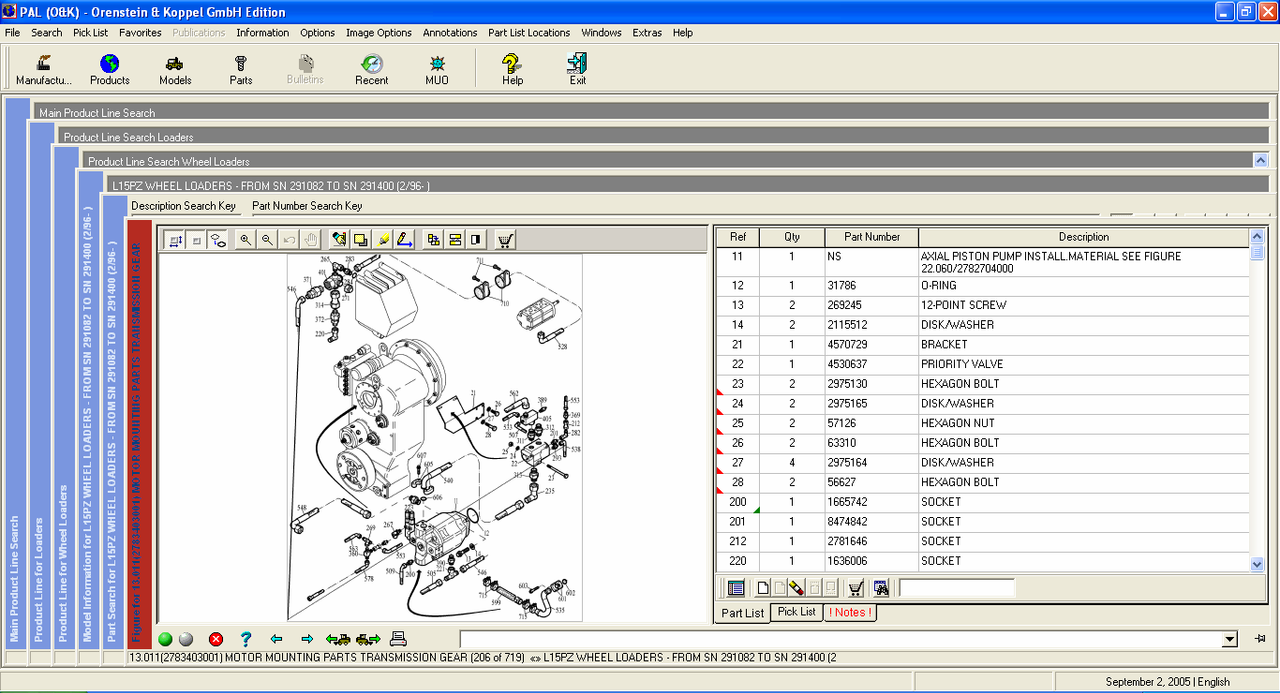Click the red X cancel icon
The width and height of the screenshot is (1280, 693).
pyautogui.click(x=216, y=639)
